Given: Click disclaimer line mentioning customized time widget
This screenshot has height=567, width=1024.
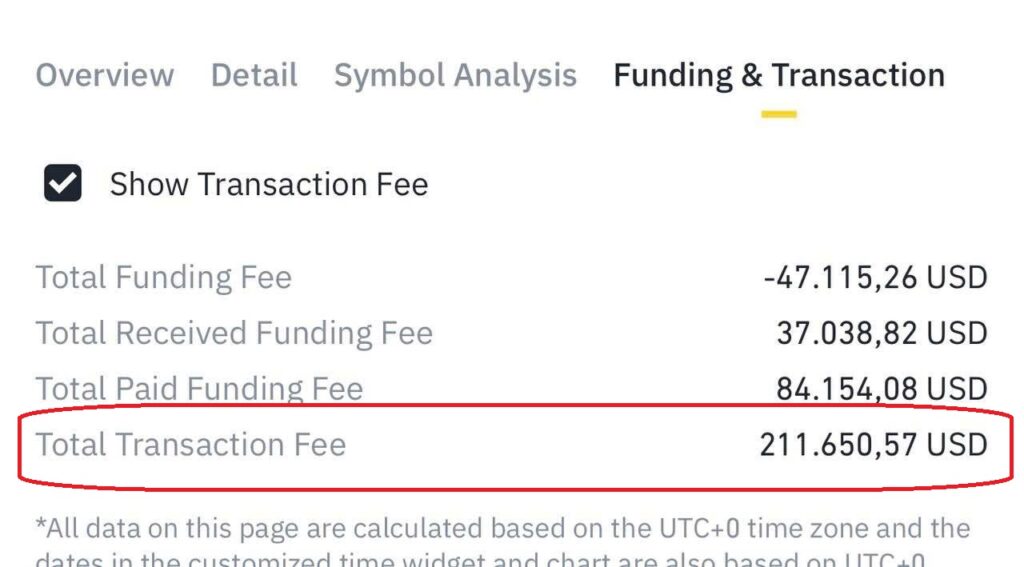Looking at the screenshot, I should click(x=480, y=559).
